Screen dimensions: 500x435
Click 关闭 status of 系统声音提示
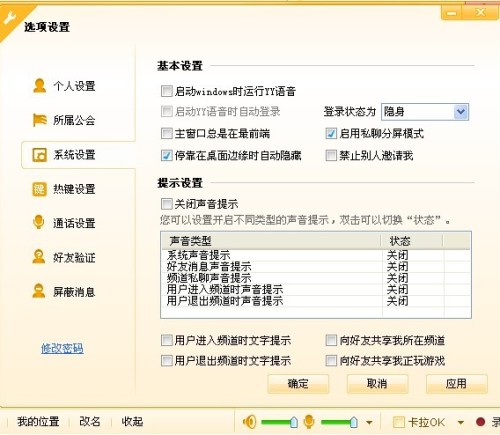397,255
